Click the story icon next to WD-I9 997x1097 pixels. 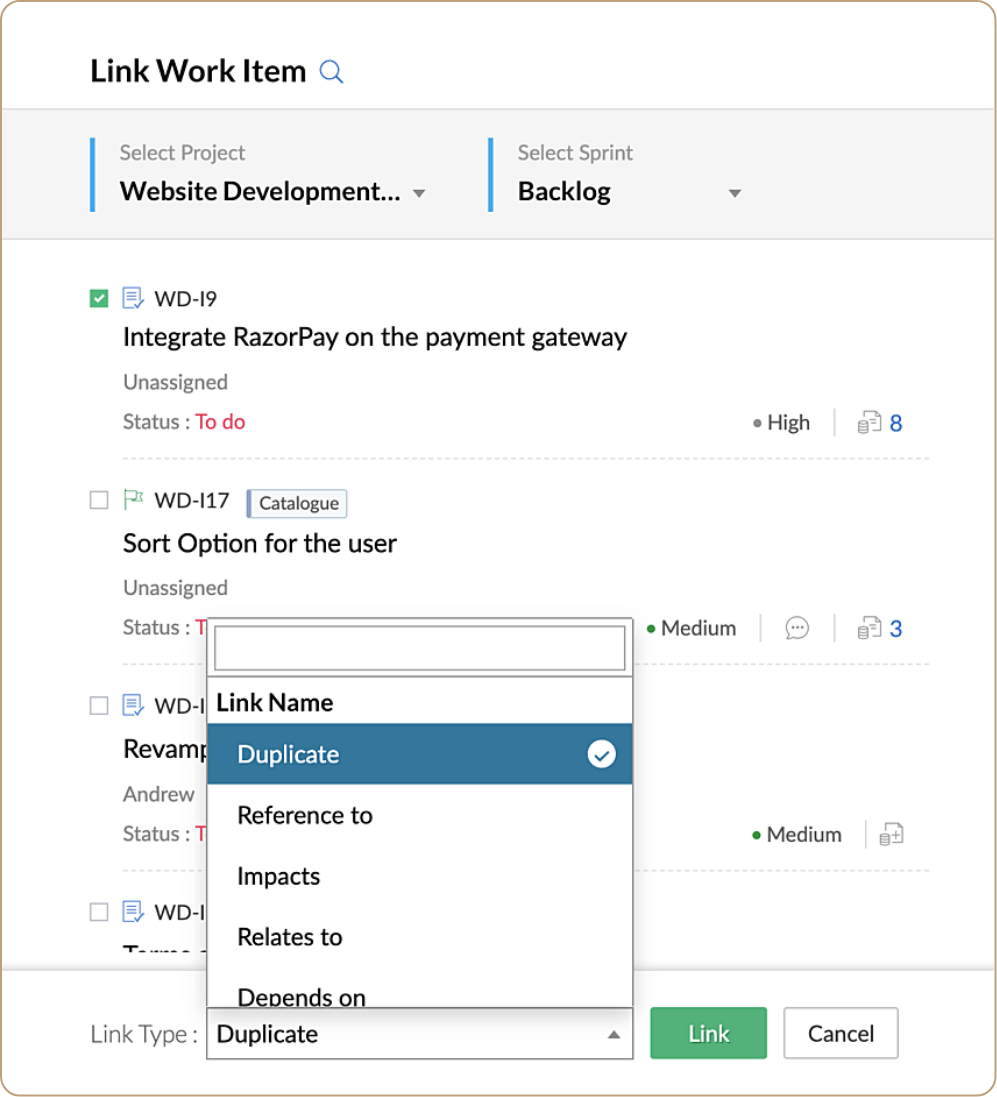pos(133,298)
